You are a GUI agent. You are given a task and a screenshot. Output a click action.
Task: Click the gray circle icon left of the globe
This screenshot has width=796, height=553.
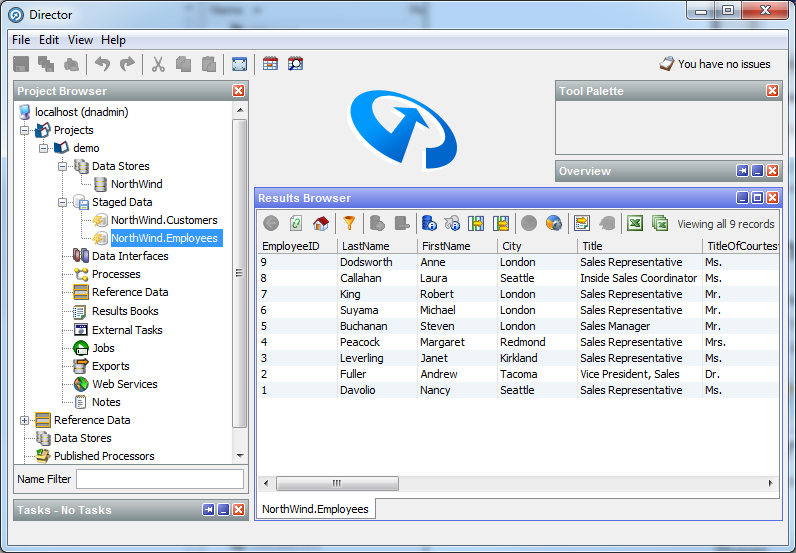coord(529,223)
